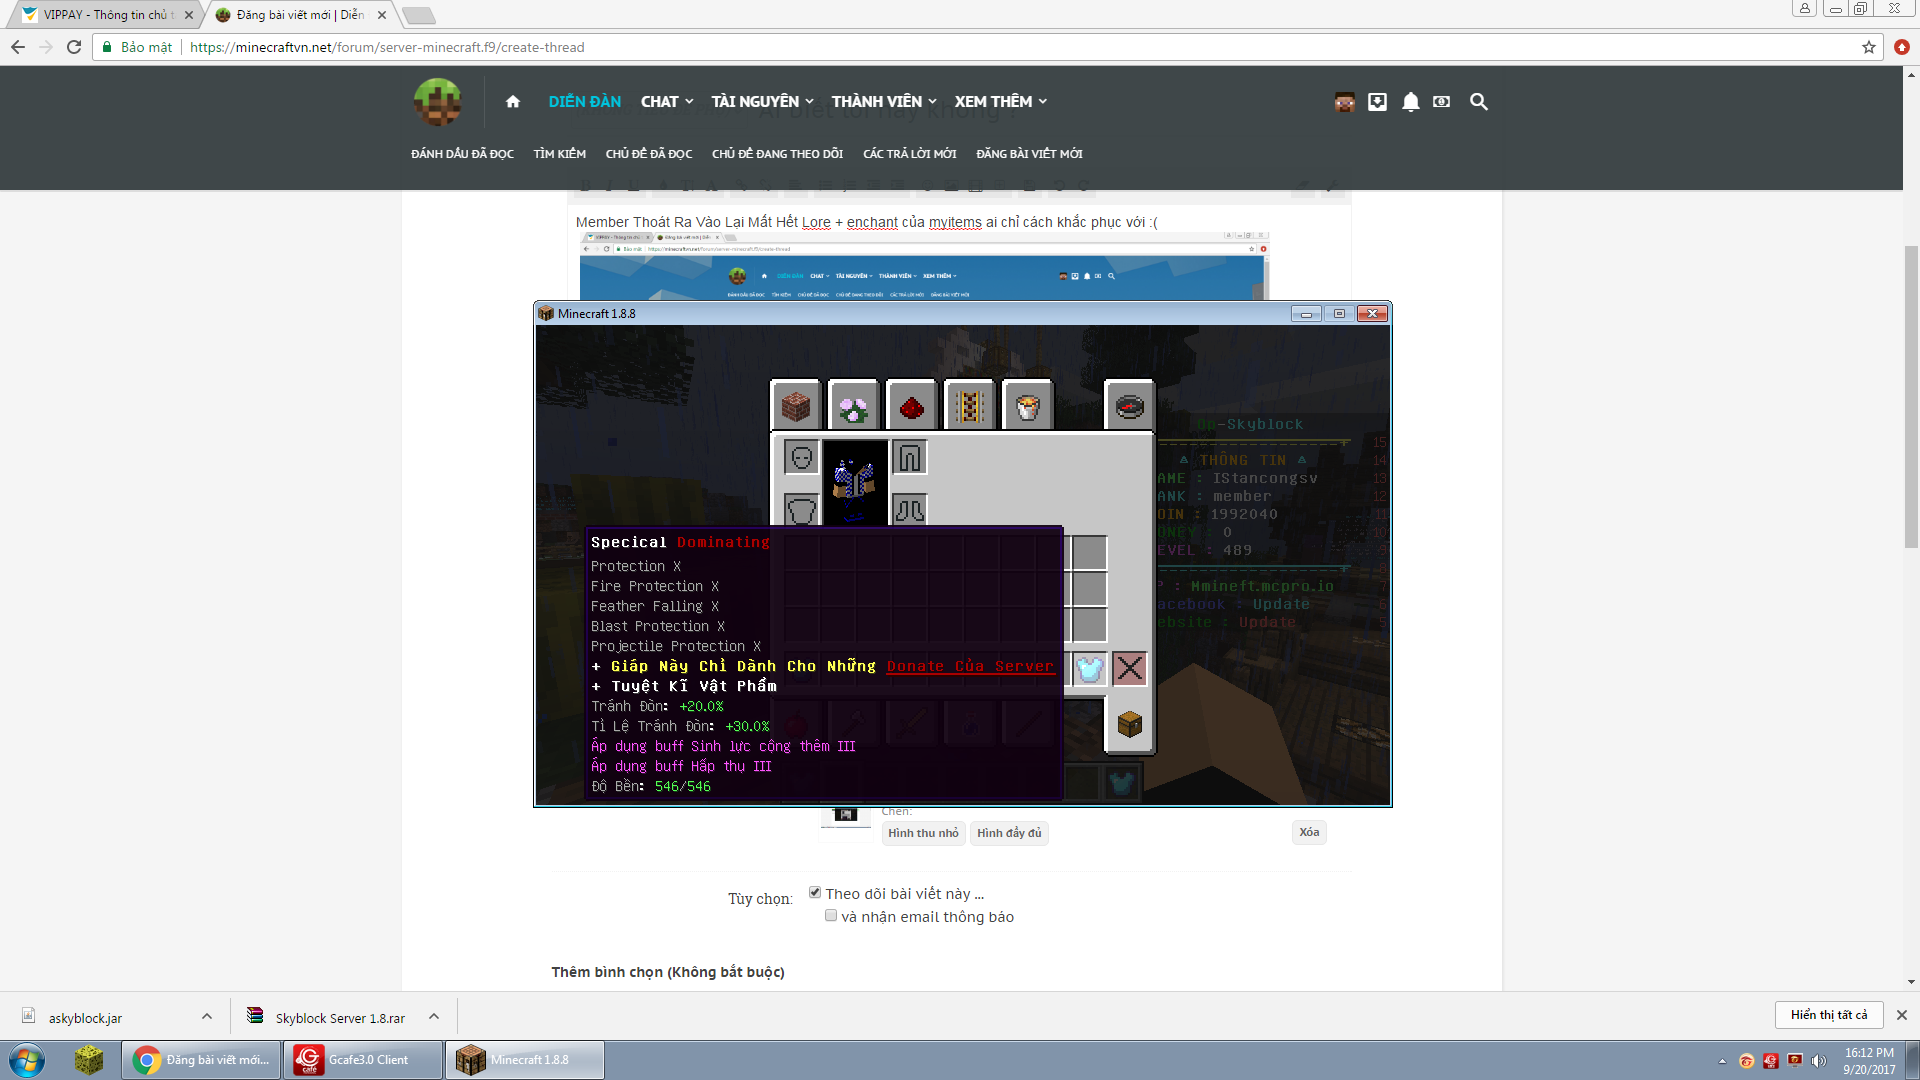
Task: Click the equipped chestplate armor slot
Action: pyautogui.click(x=801, y=510)
